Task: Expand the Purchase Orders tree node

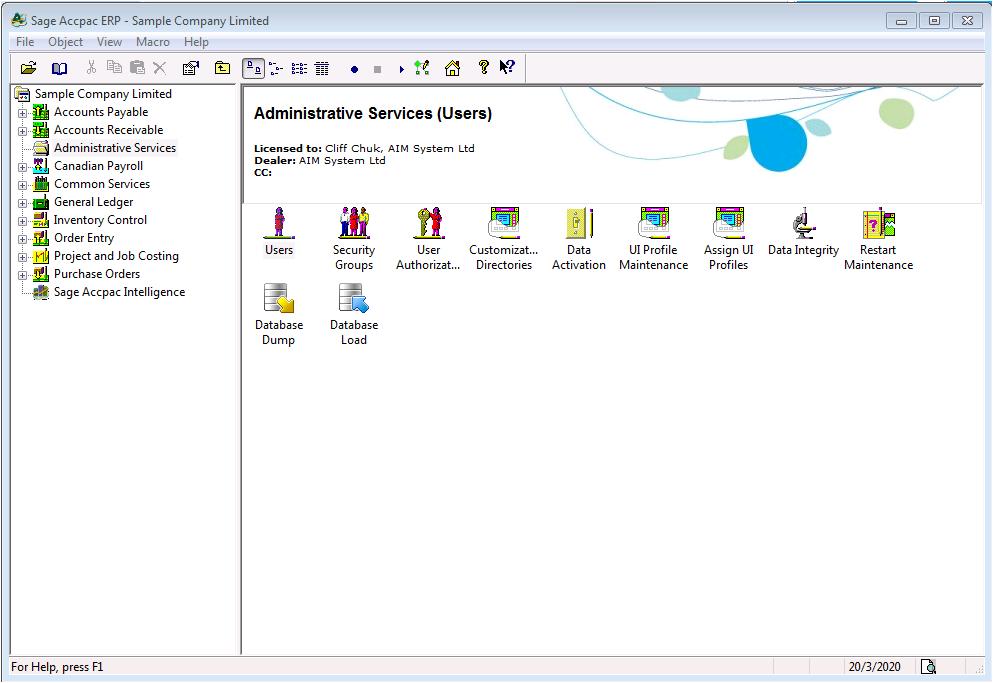Action: coord(22,275)
